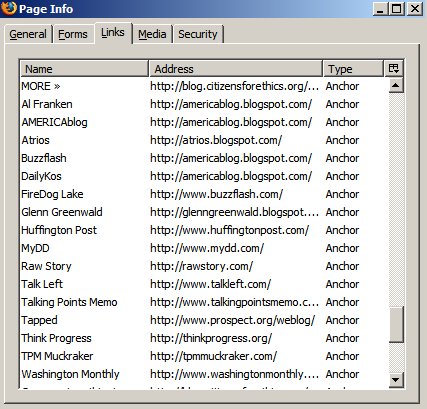Image resolution: width=427 pixels, height=409 pixels.
Task: Click the atrios.blogspot.com address
Action: (x=216, y=140)
